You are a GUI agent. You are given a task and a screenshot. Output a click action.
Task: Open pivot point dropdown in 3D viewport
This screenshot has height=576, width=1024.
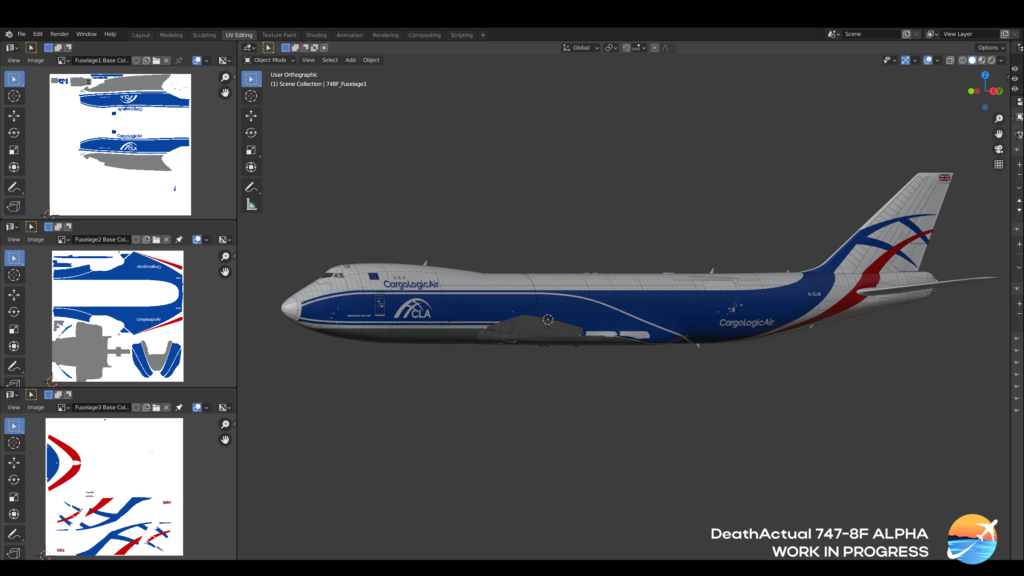click(611, 48)
